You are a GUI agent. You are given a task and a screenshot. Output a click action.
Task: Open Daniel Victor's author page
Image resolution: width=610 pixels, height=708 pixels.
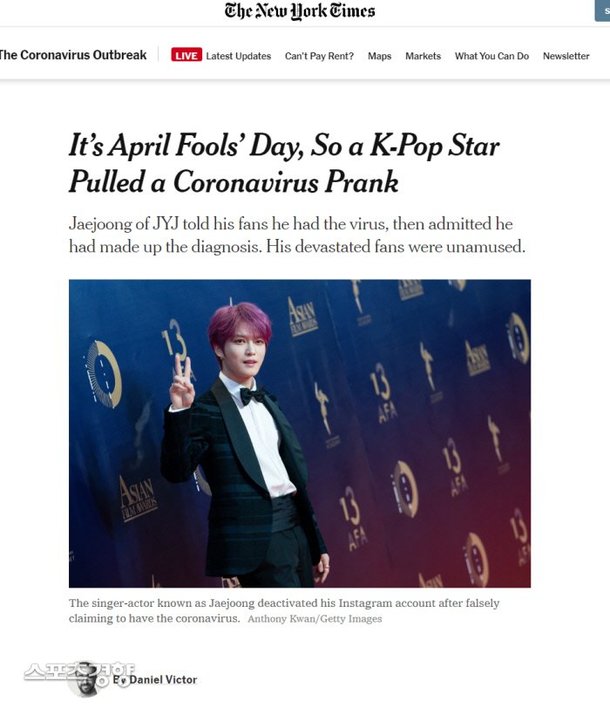tap(163, 680)
